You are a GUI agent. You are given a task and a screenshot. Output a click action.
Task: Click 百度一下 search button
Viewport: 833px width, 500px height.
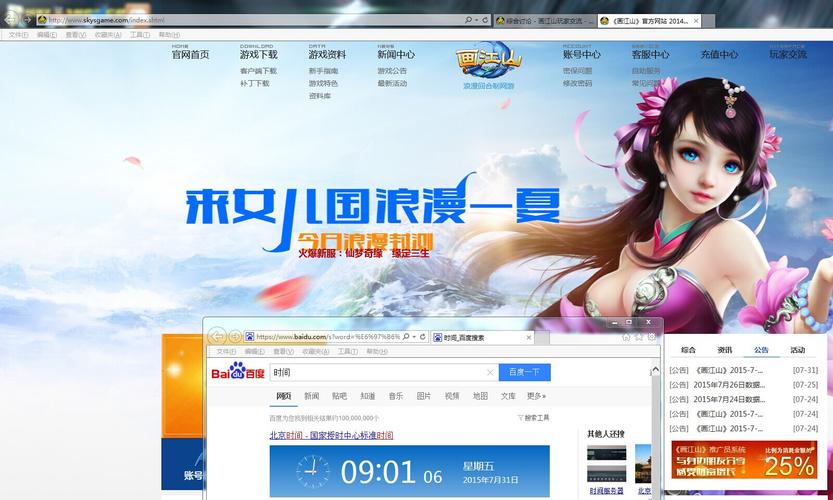tap(524, 372)
